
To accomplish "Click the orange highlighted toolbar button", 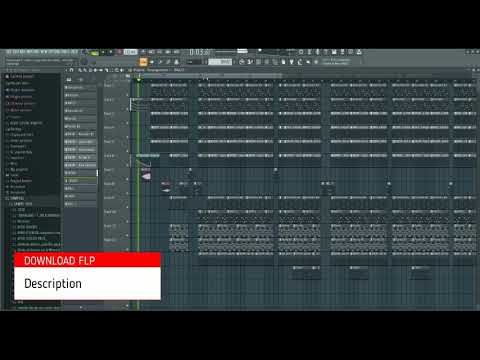I will point(143,62).
